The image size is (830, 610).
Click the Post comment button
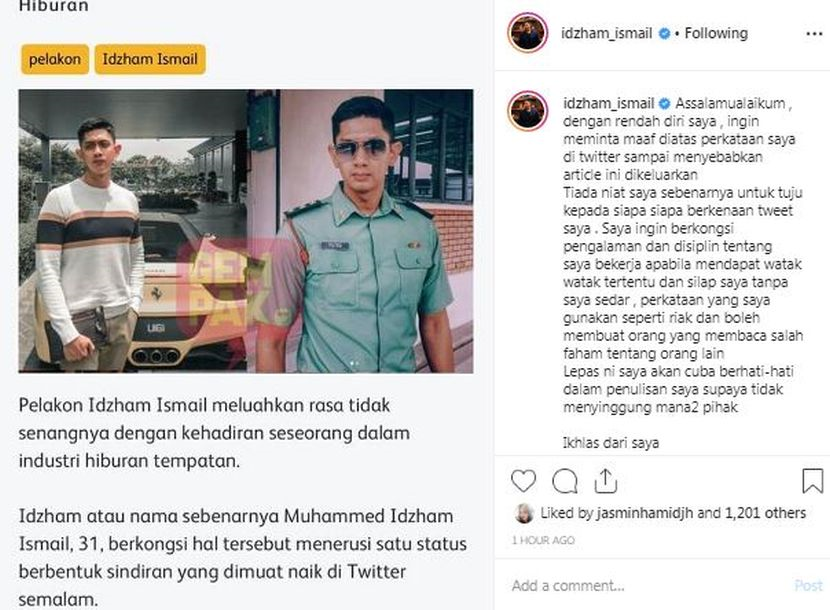(x=808, y=586)
